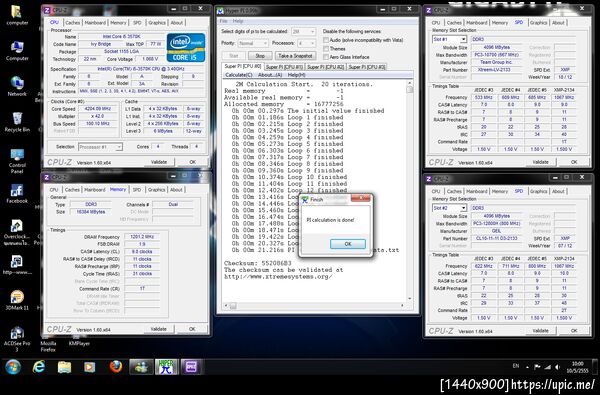Open the media player taskbar icon

point(90,367)
